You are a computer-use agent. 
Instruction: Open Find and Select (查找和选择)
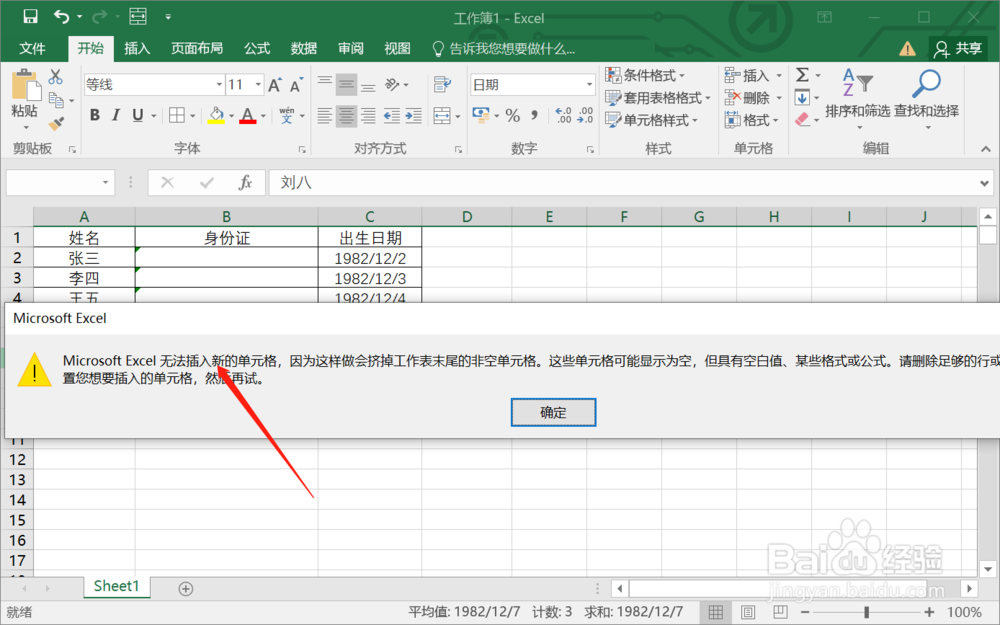click(x=926, y=97)
